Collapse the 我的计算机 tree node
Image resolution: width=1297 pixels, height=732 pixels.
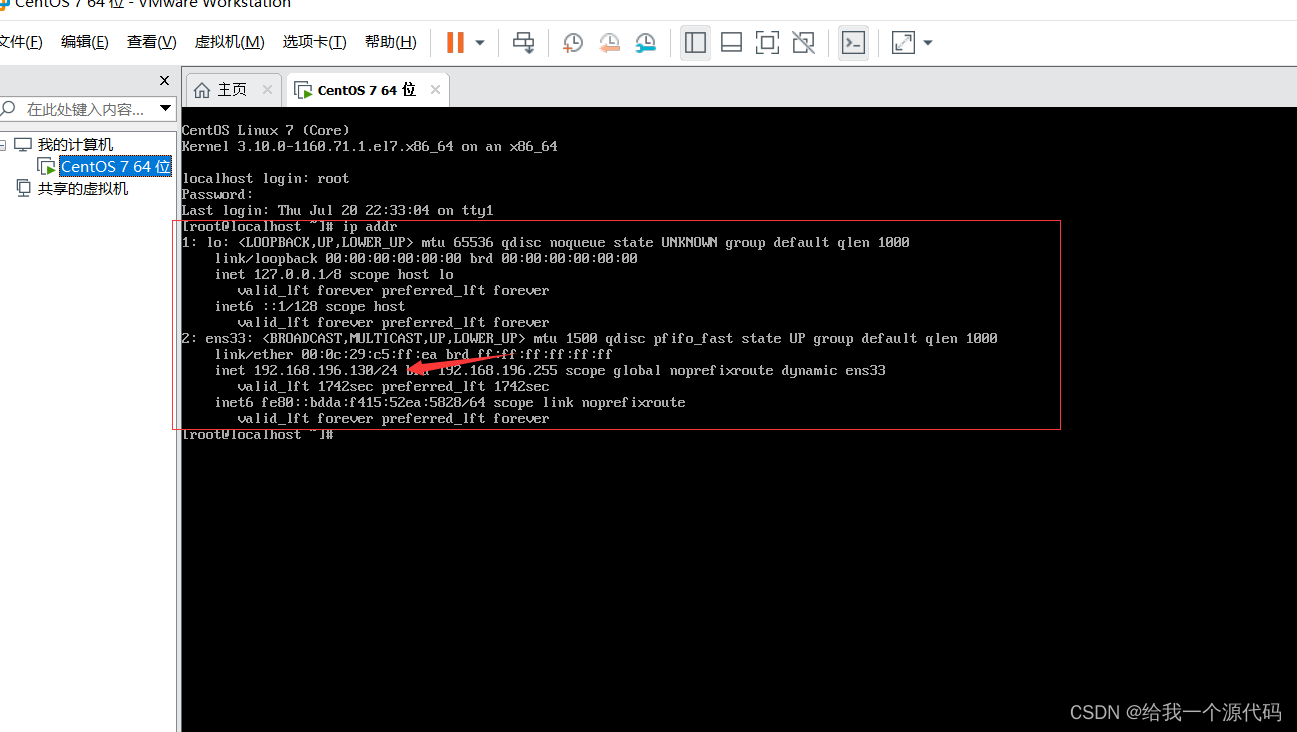[3, 145]
